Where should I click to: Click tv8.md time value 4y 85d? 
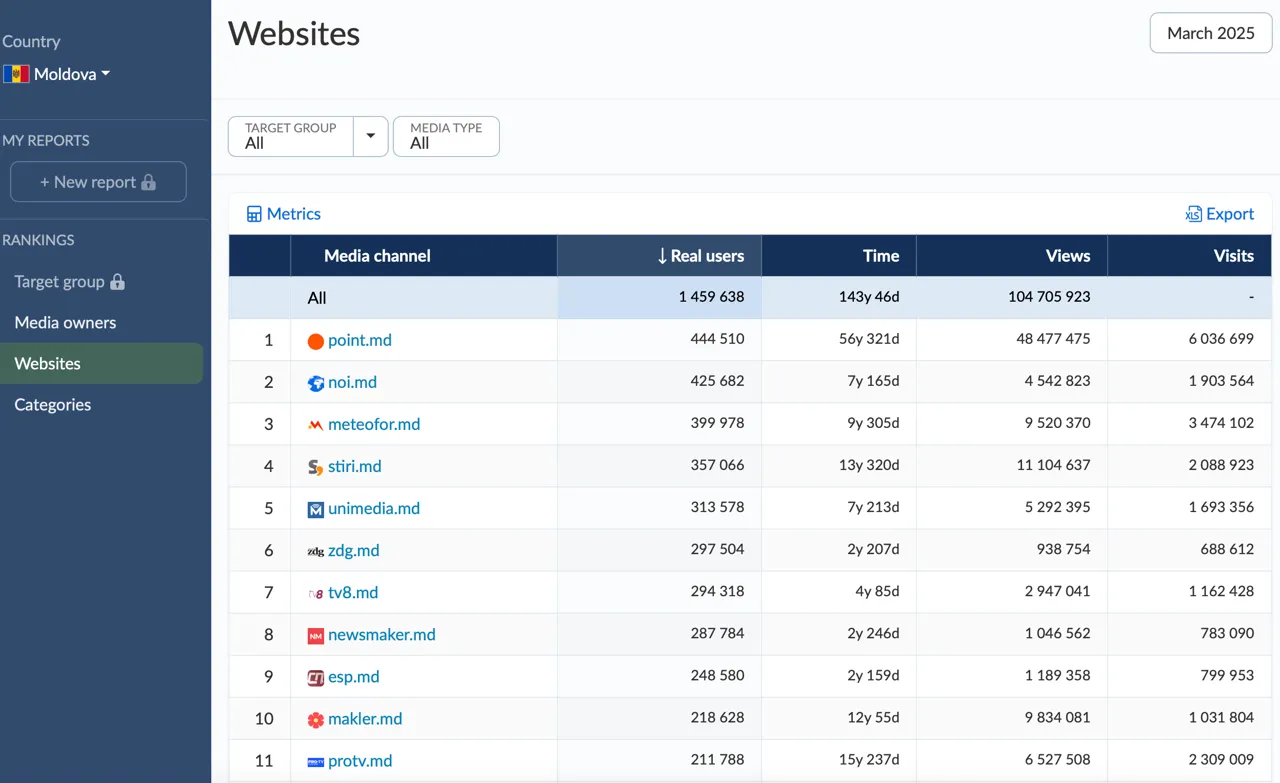coord(877,591)
